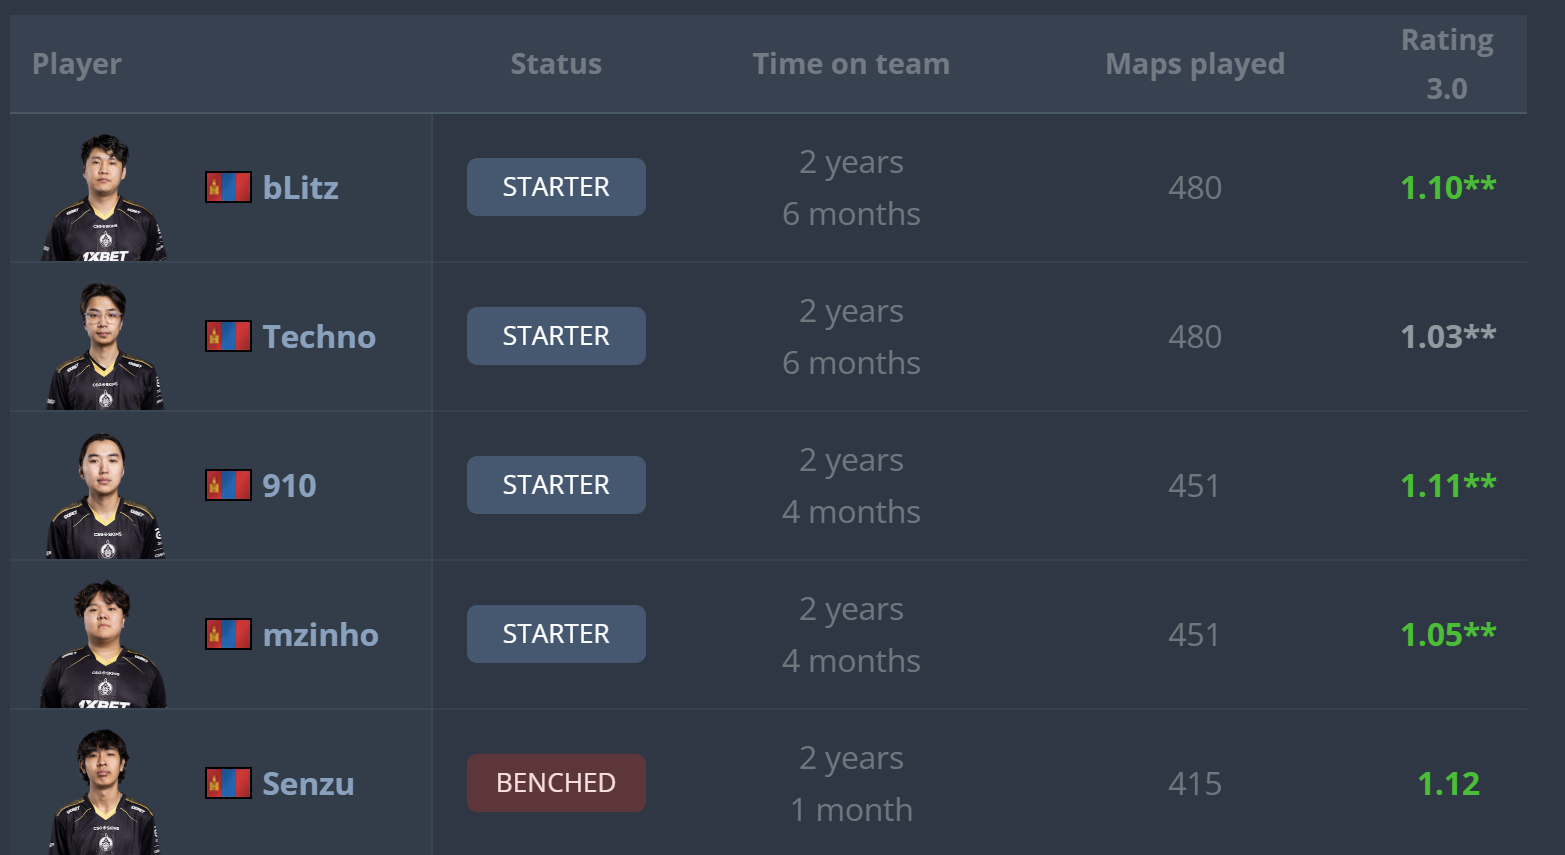Screen dimensions: 1565x855
Task: Click the Status column header
Action: pos(556,64)
